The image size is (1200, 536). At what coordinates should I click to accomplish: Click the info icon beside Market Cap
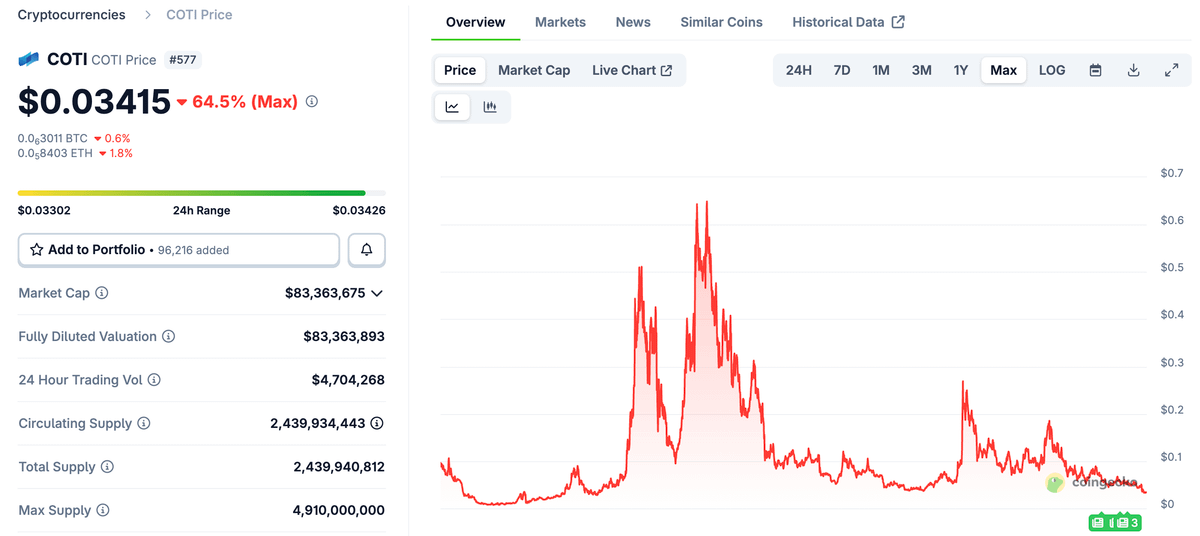click(102, 293)
